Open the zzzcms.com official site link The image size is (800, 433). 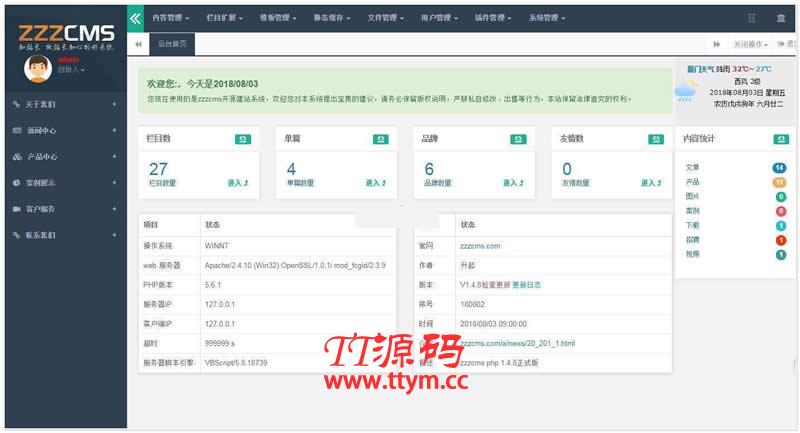point(480,246)
